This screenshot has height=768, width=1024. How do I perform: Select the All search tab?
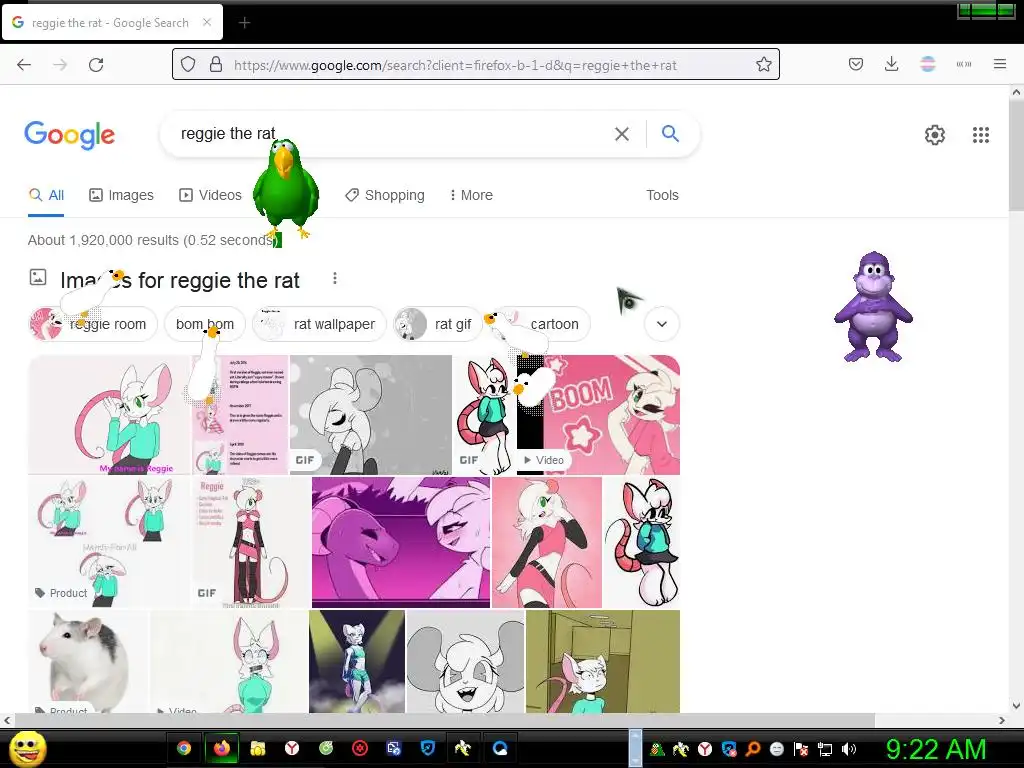click(x=46, y=195)
